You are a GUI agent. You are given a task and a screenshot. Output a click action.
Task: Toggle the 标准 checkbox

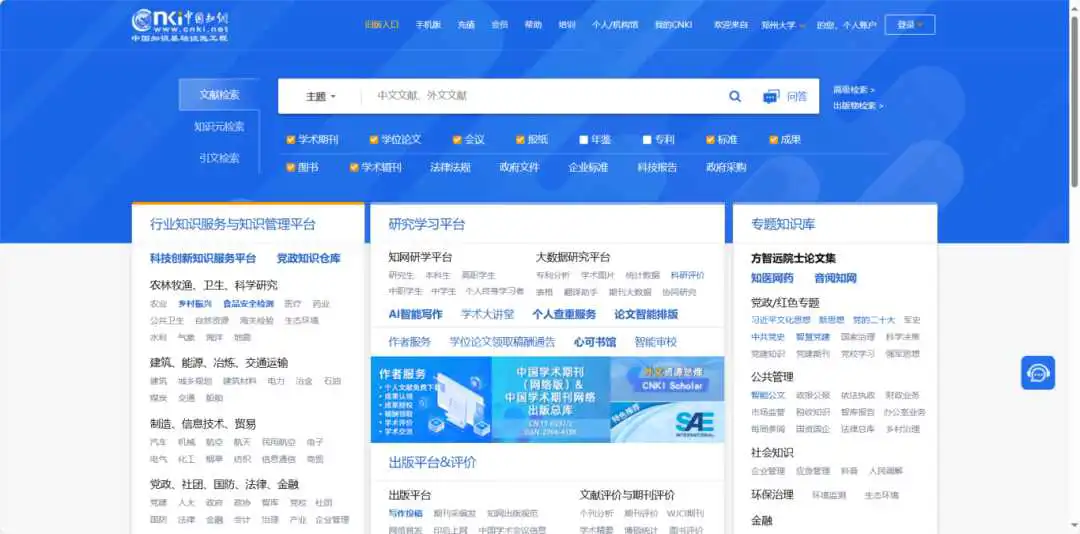710,140
